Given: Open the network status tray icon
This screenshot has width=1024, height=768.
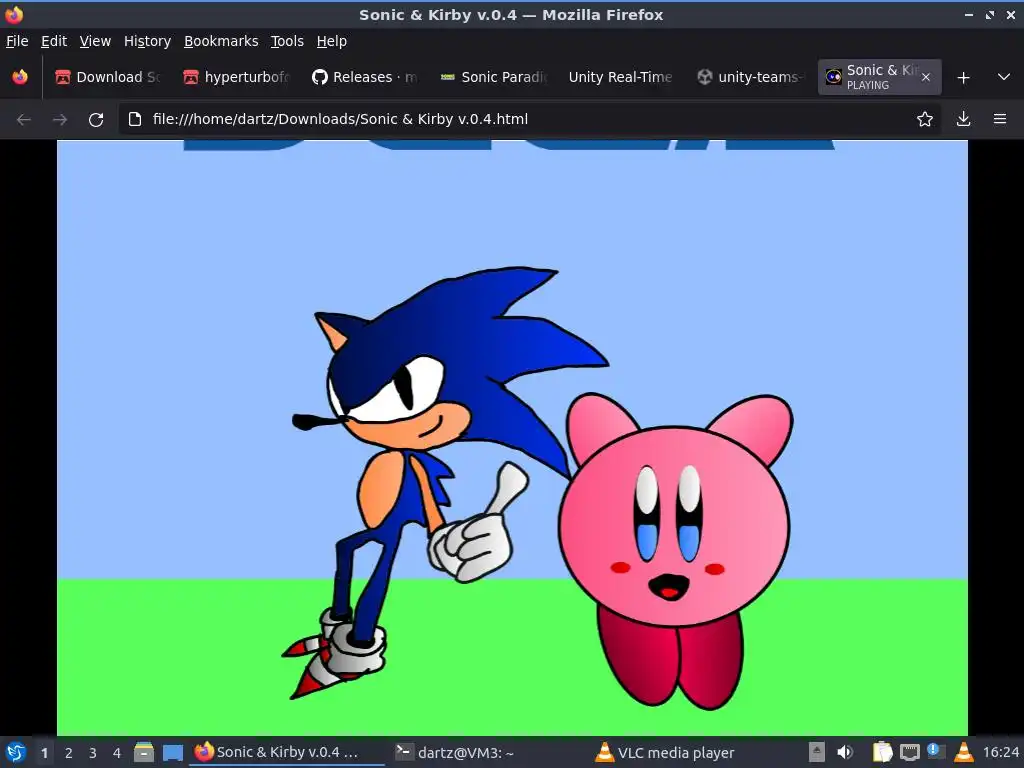Looking at the screenshot, I should point(909,752).
